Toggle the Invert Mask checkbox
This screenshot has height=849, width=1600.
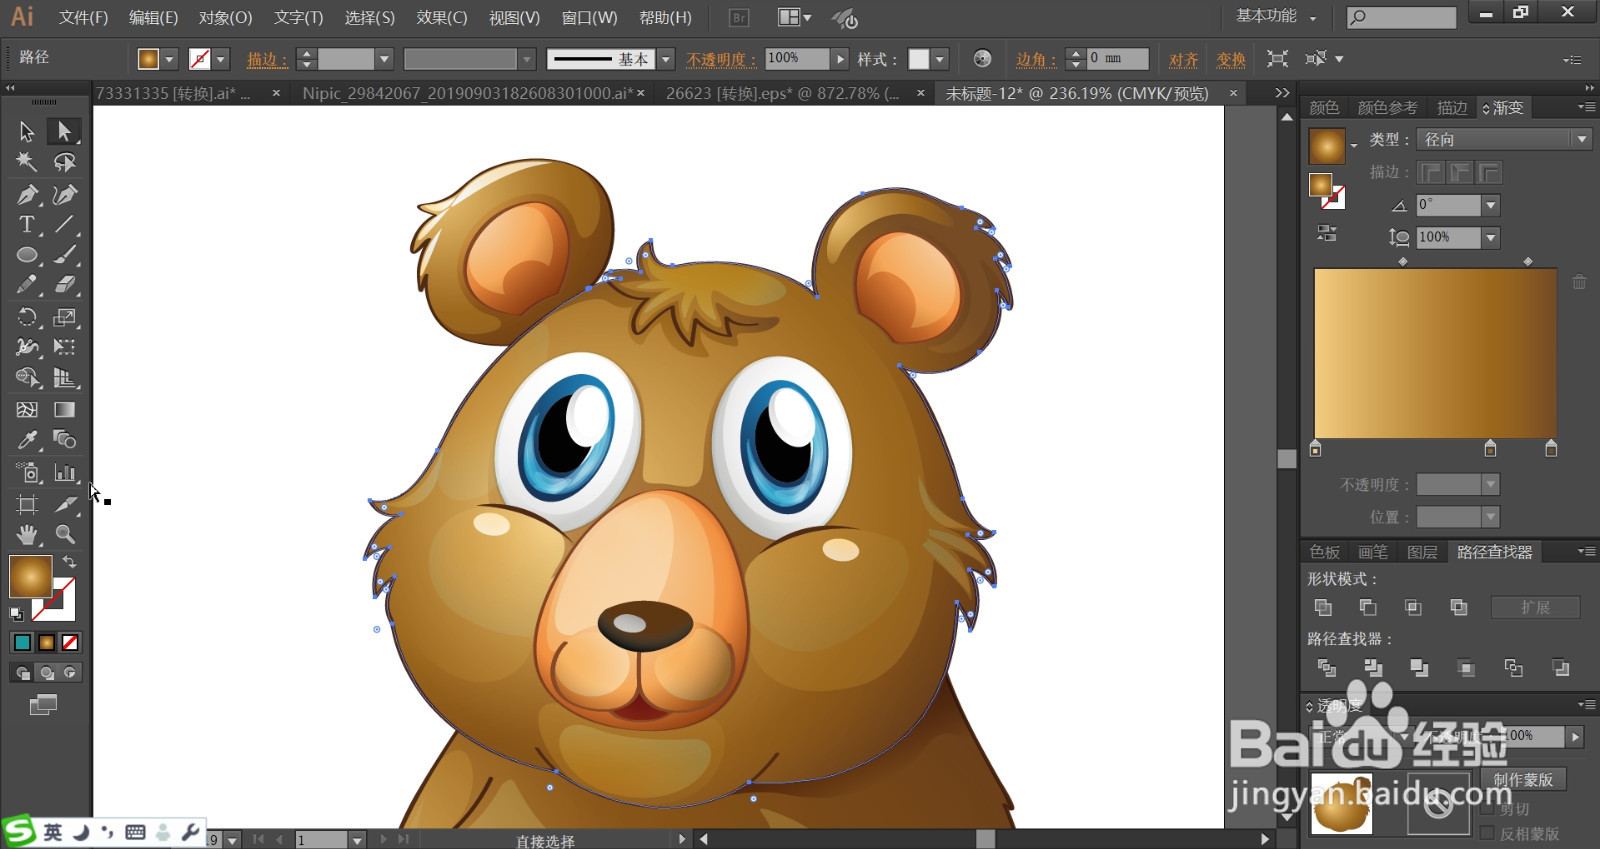point(1487,833)
